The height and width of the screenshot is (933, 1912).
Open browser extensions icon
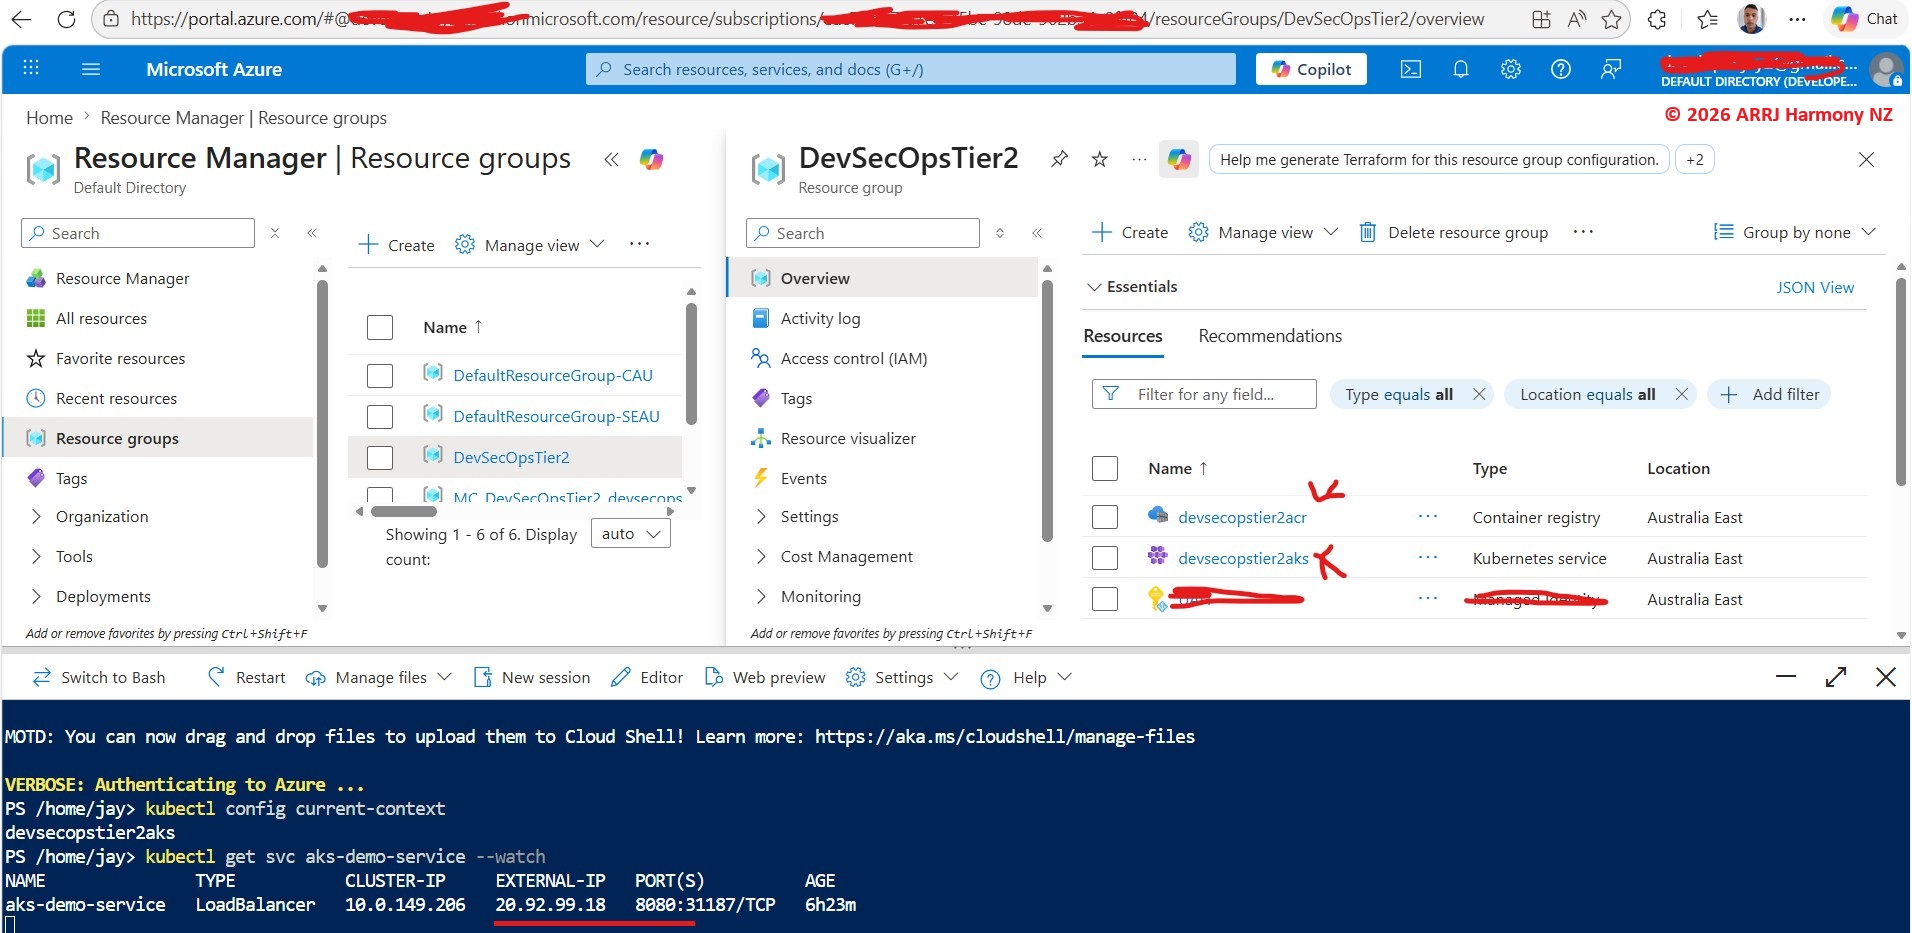pos(1657,19)
